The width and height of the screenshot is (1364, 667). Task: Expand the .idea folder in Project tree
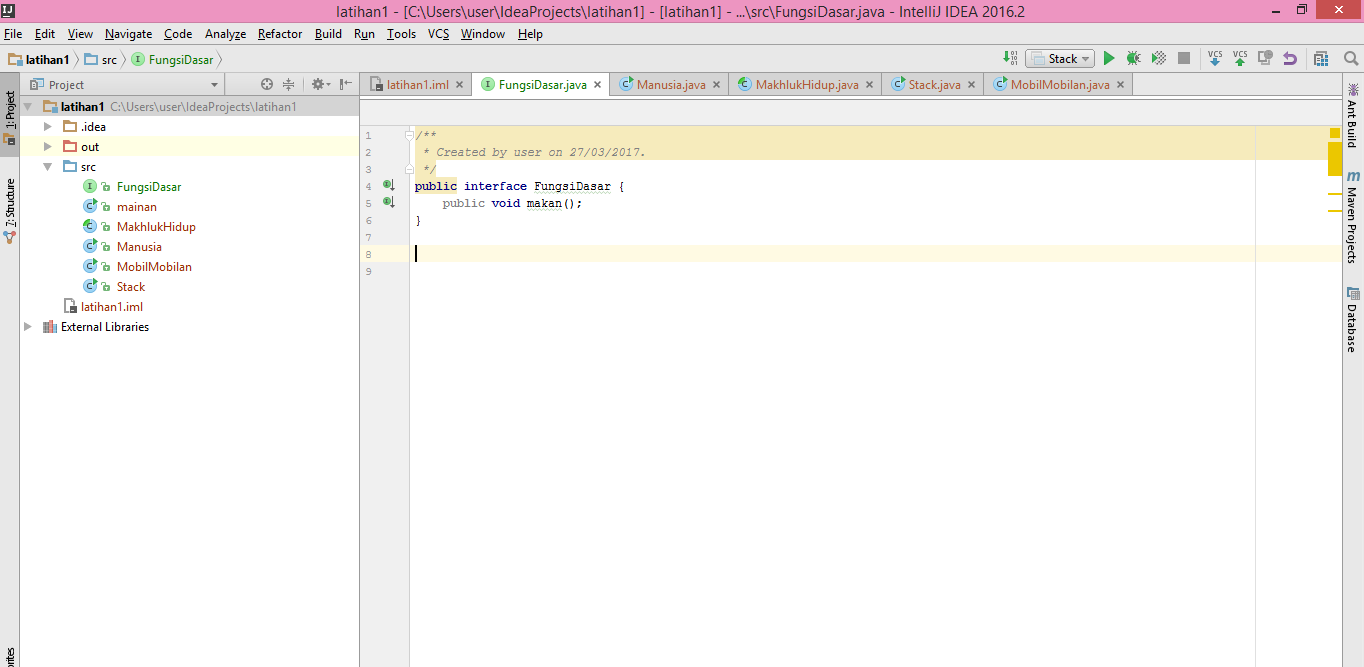(x=46, y=126)
